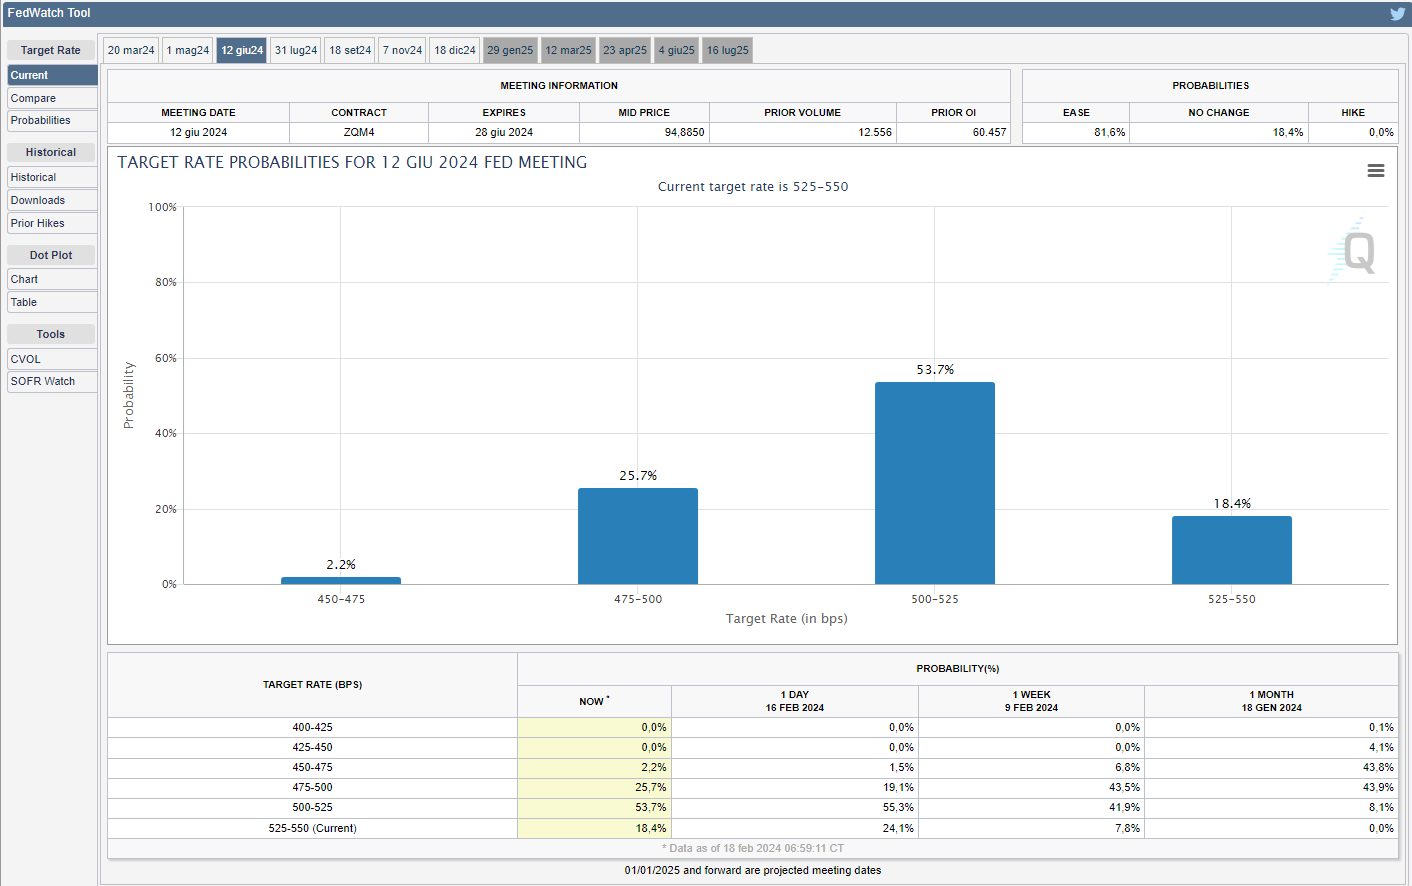Switch to the 16 lug25 meeting tab
1412x886 pixels.
pos(727,50)
